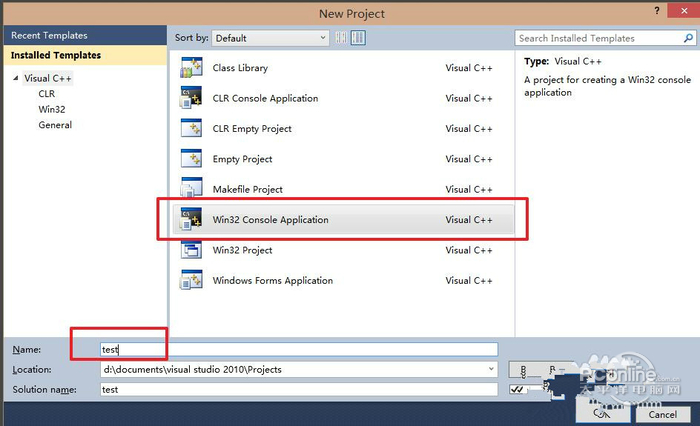The image size is (700, 426).
Task: Switch to medium icons view
Action: click(x=358, y=38)
